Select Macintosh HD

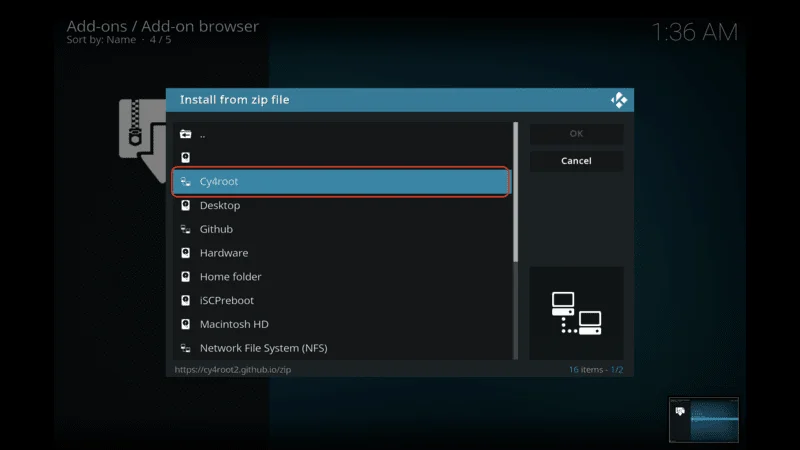[342, 324]
